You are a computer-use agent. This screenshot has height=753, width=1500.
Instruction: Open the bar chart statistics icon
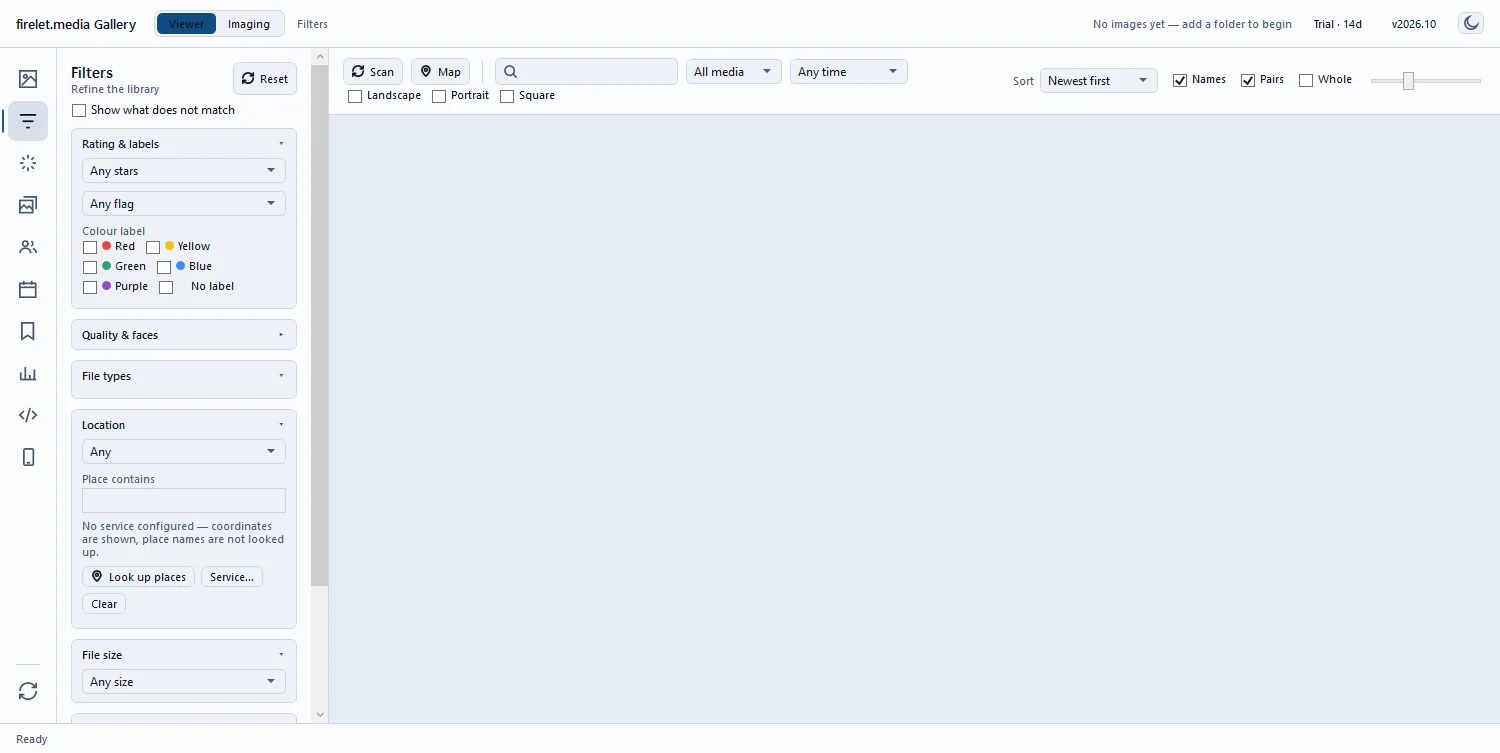28,373
